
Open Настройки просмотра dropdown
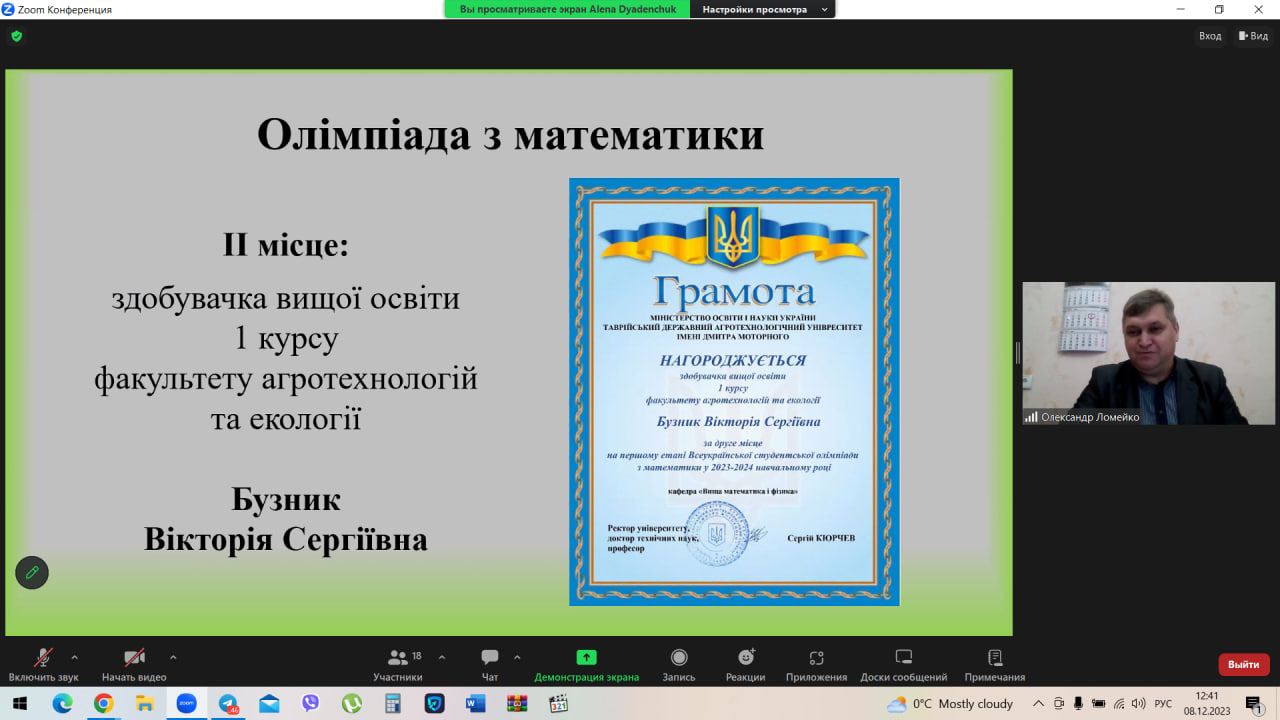(x=765, y=9)
